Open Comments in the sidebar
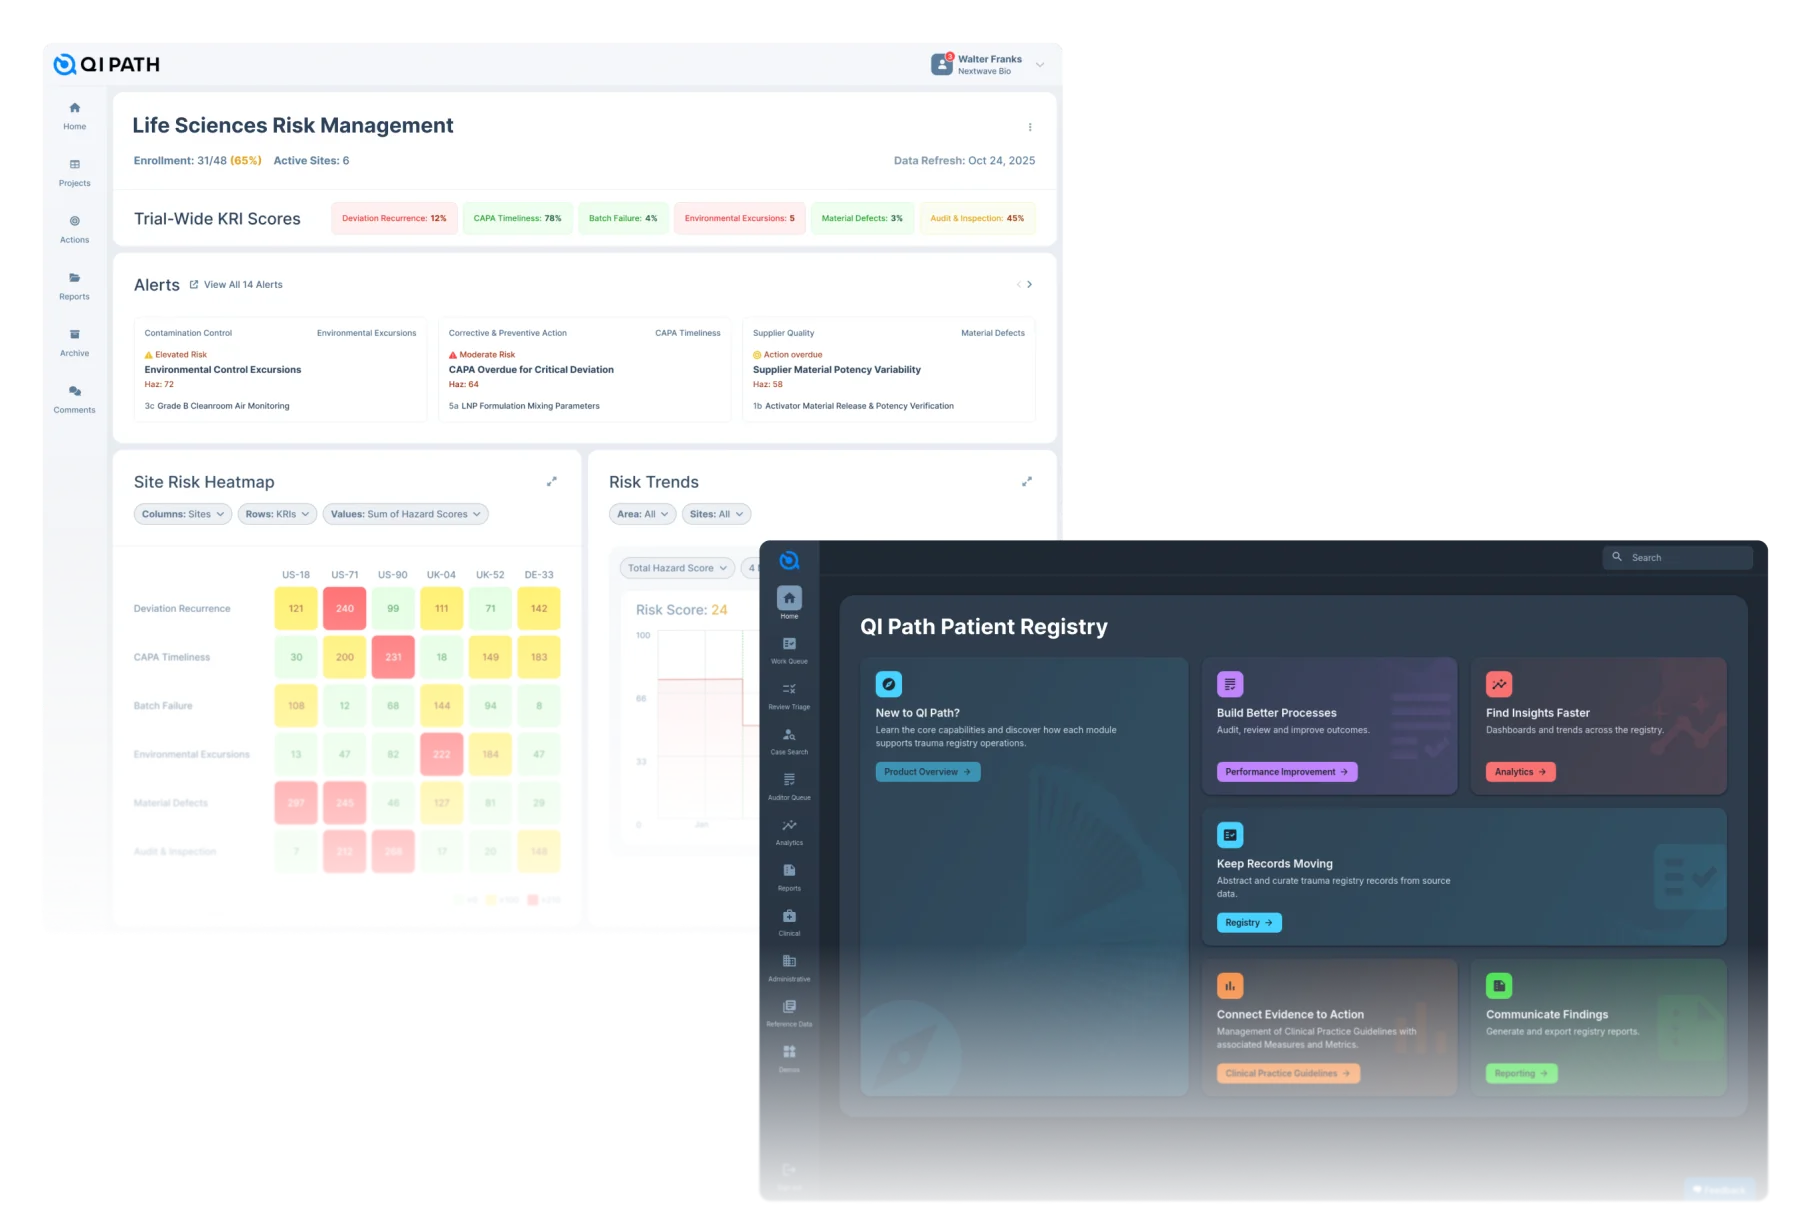This screenshot has height=1228, width=1800. click(74, 399)
